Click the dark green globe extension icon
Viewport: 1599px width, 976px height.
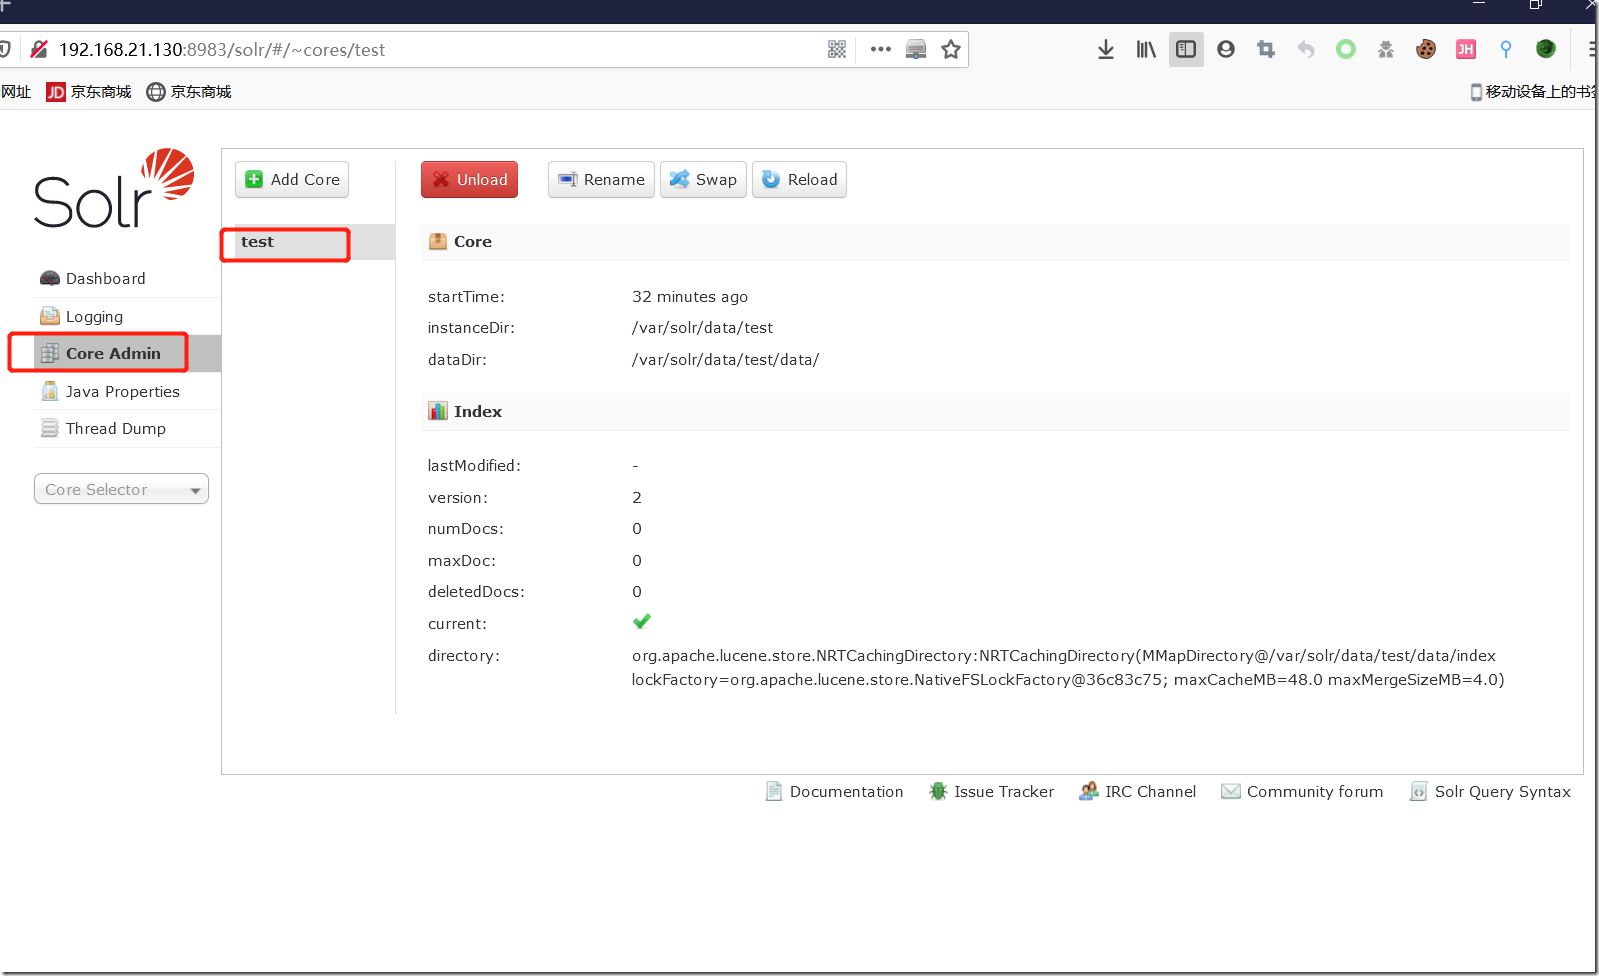[x=1546, y=49]
